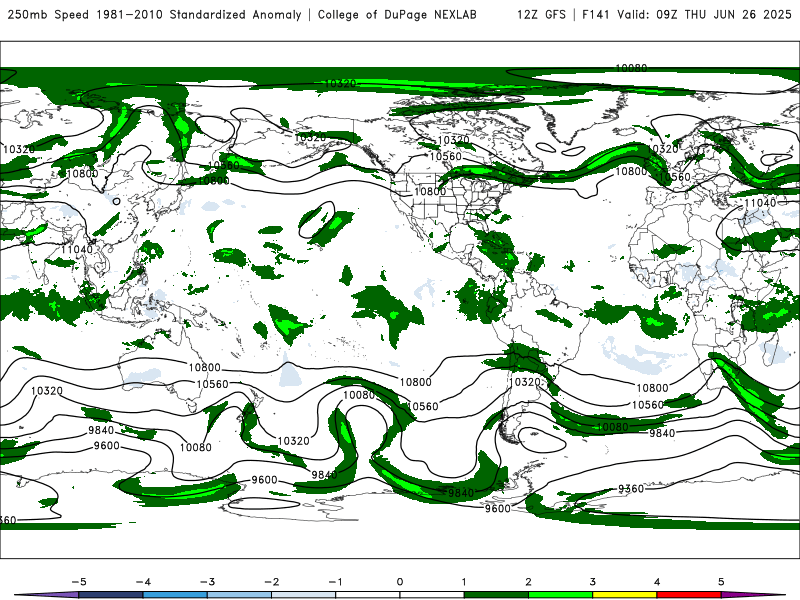This screenshot has width=800, height=600.
Task: Click the "9360" contour label near Antarctica
Action: (631, 489)
